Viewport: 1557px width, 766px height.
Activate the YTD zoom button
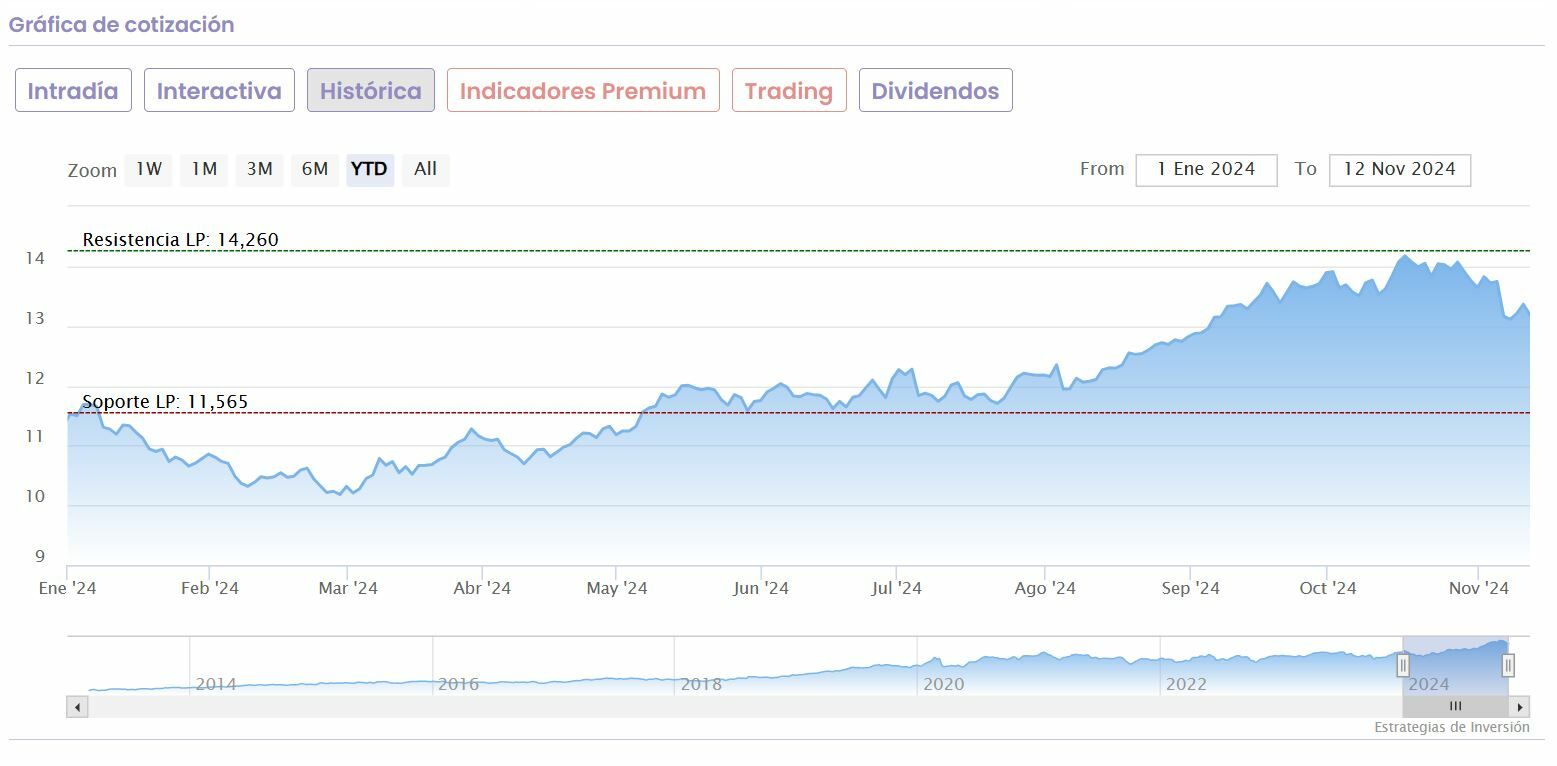[370, 169]
